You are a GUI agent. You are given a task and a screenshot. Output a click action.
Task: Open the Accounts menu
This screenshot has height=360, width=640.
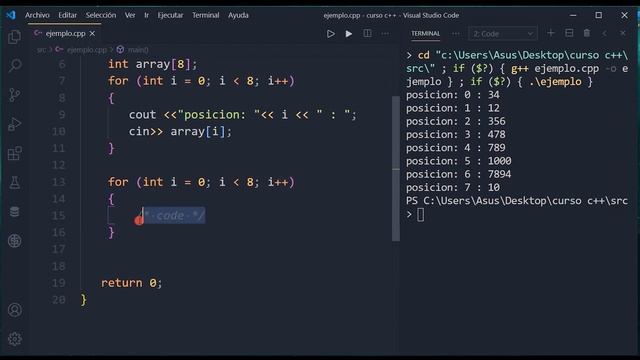pos(15,310)
